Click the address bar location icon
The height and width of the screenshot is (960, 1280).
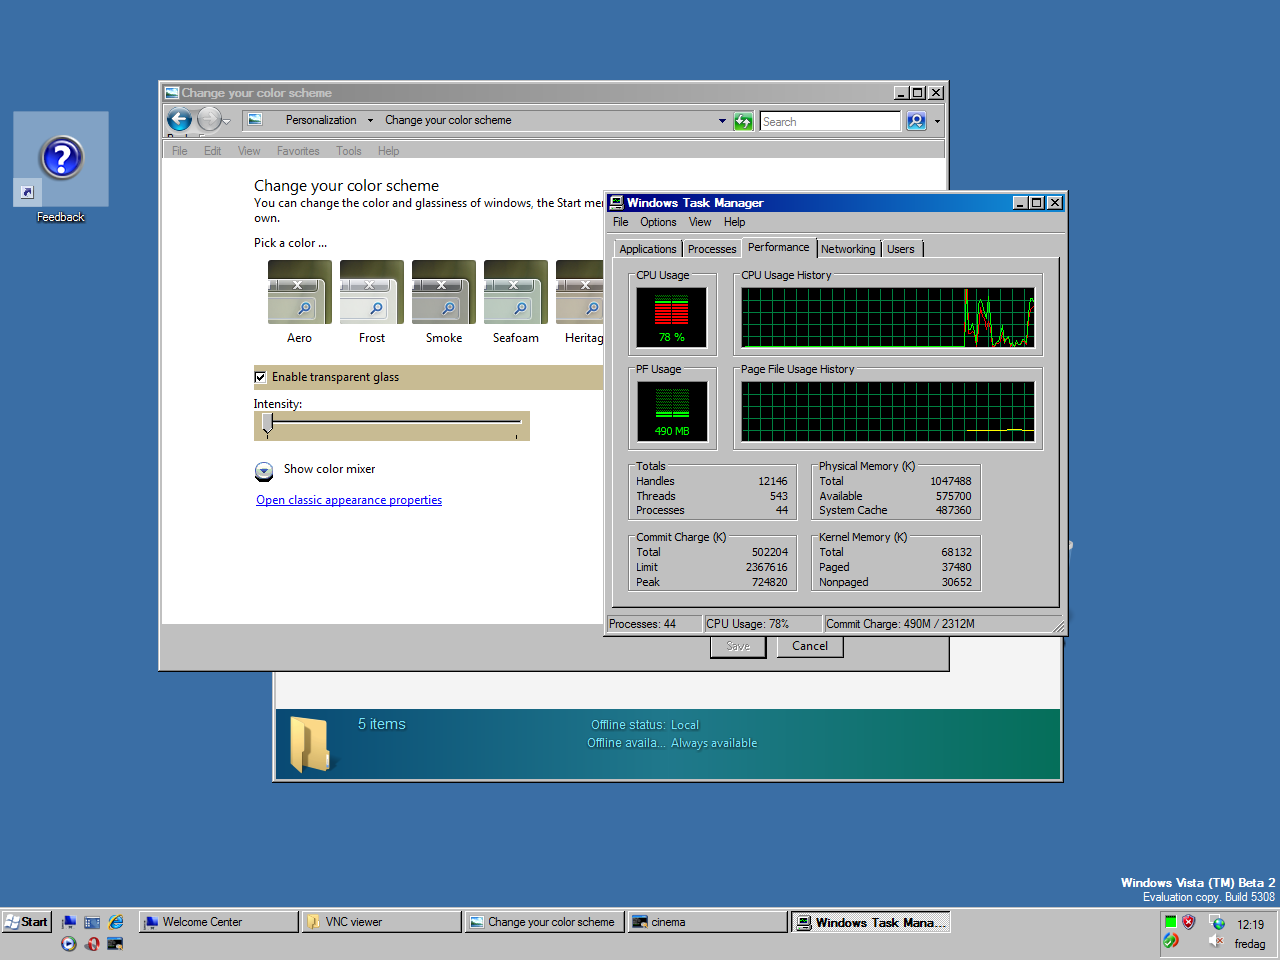(x=255, y=119)
